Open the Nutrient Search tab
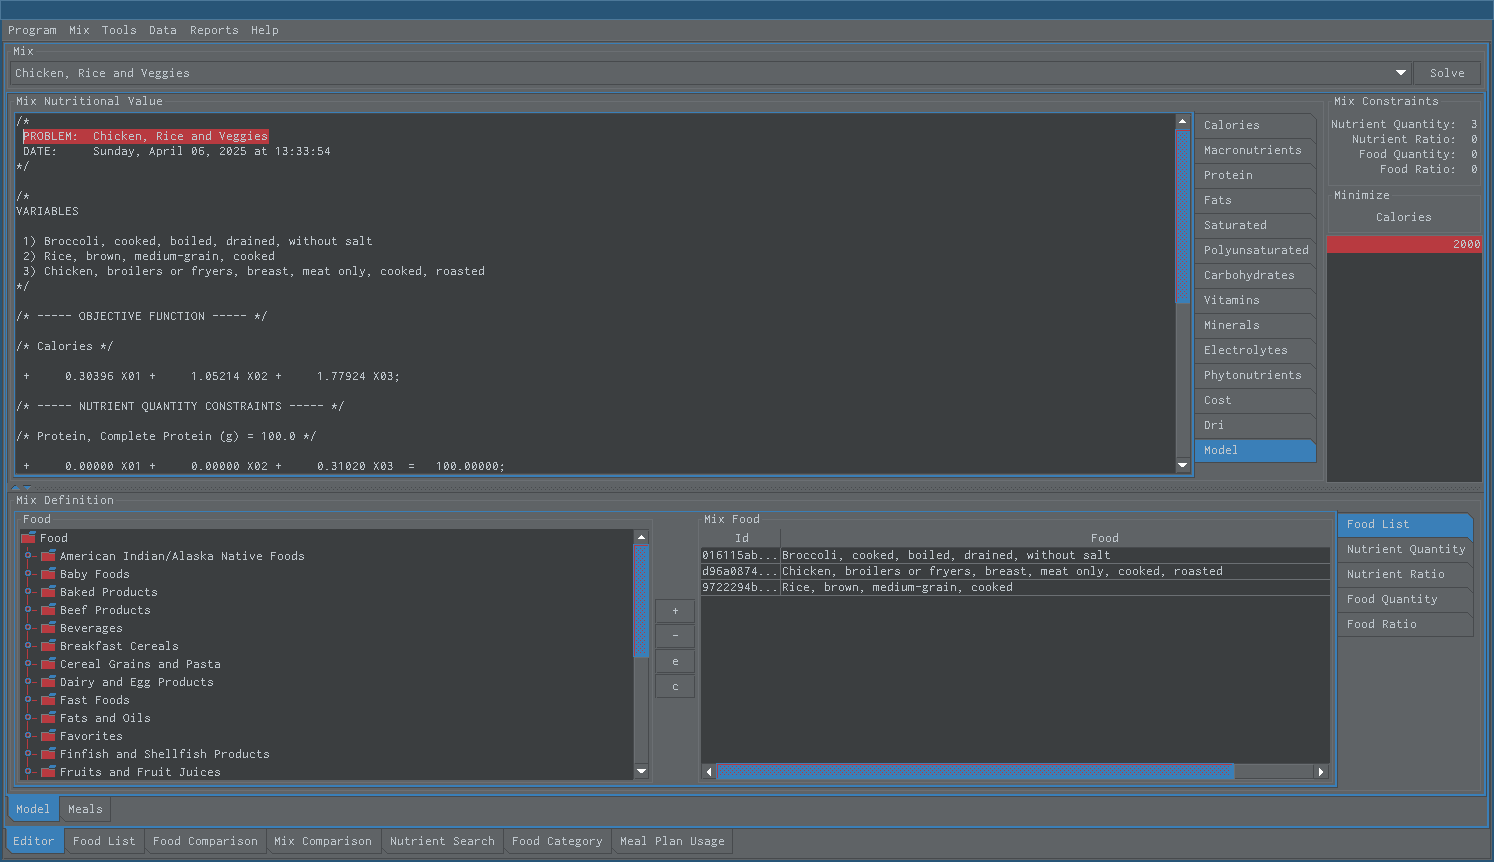 [x=442, y=841]
